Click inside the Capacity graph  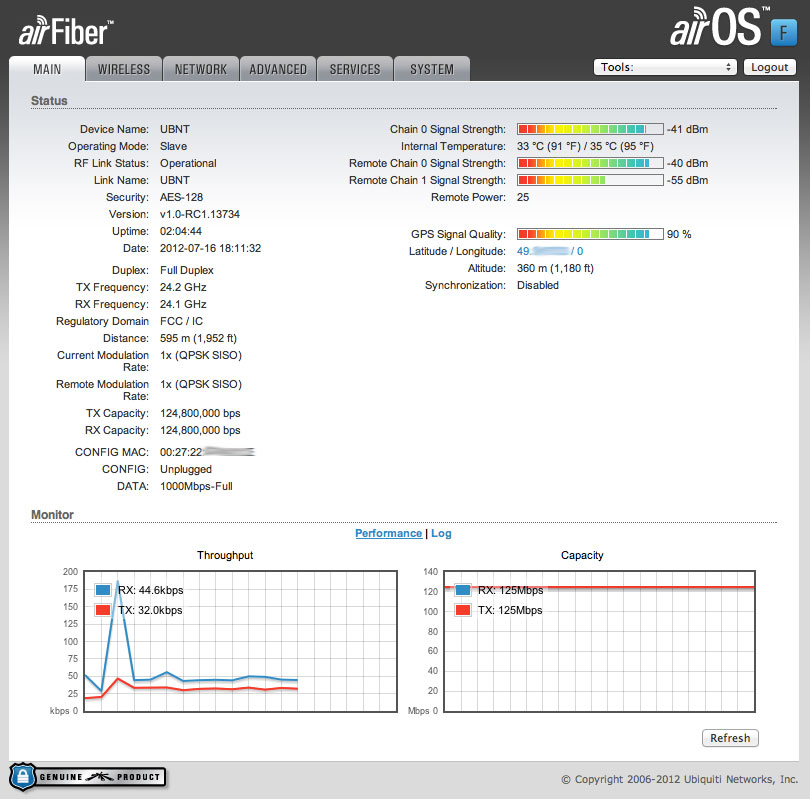tap(599, 641)
